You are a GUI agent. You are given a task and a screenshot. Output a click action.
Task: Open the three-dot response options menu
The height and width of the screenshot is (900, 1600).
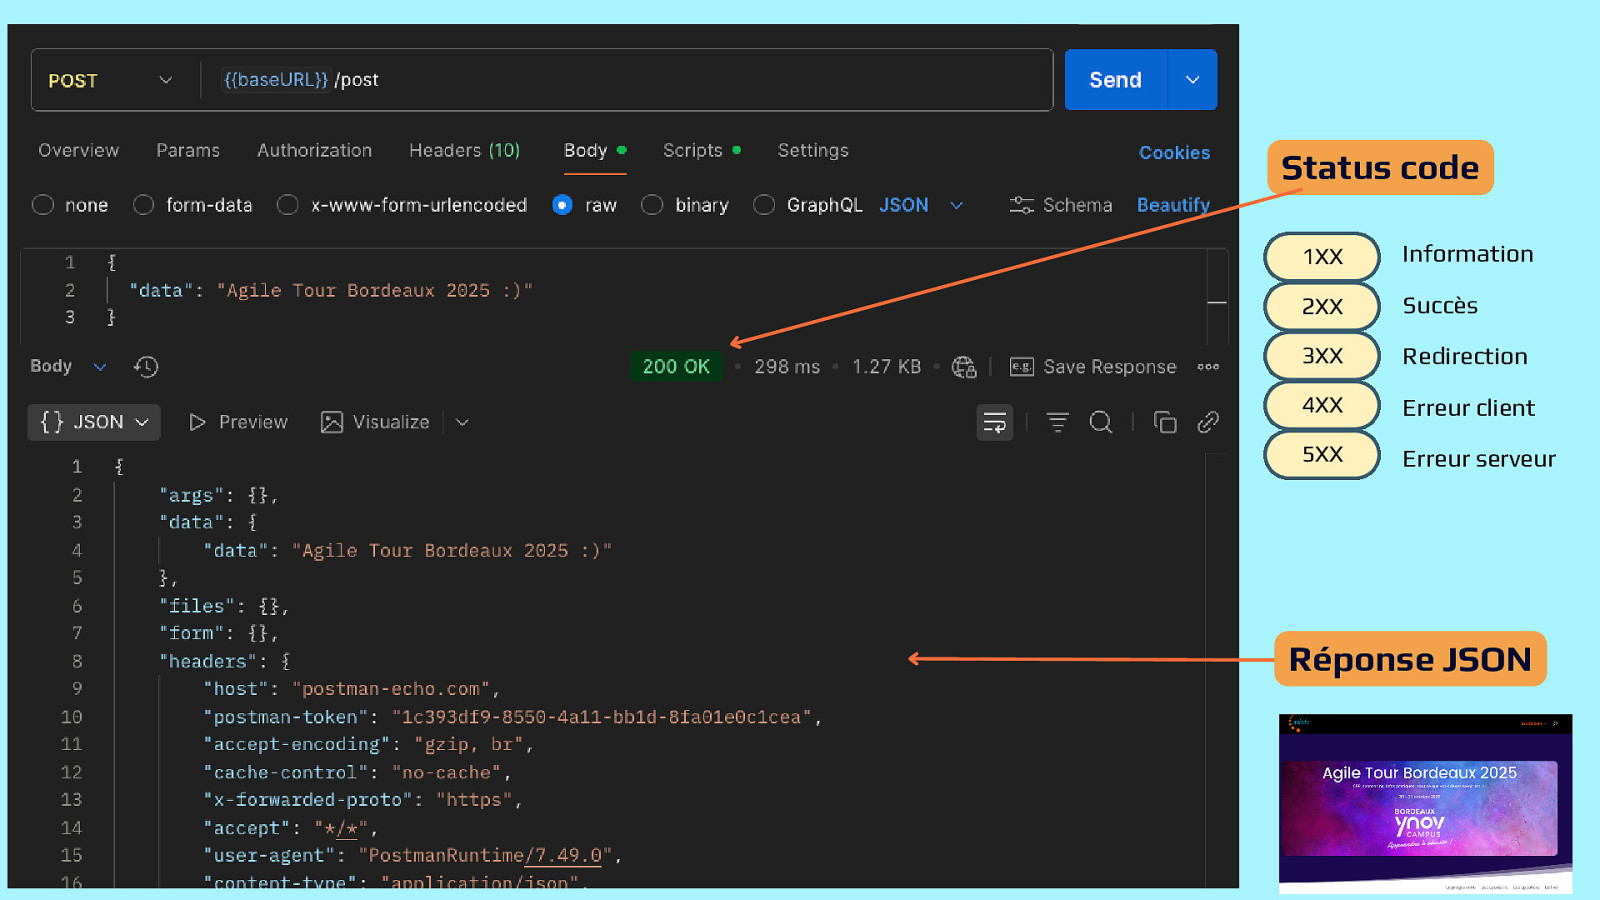(x=1208, y=367)
